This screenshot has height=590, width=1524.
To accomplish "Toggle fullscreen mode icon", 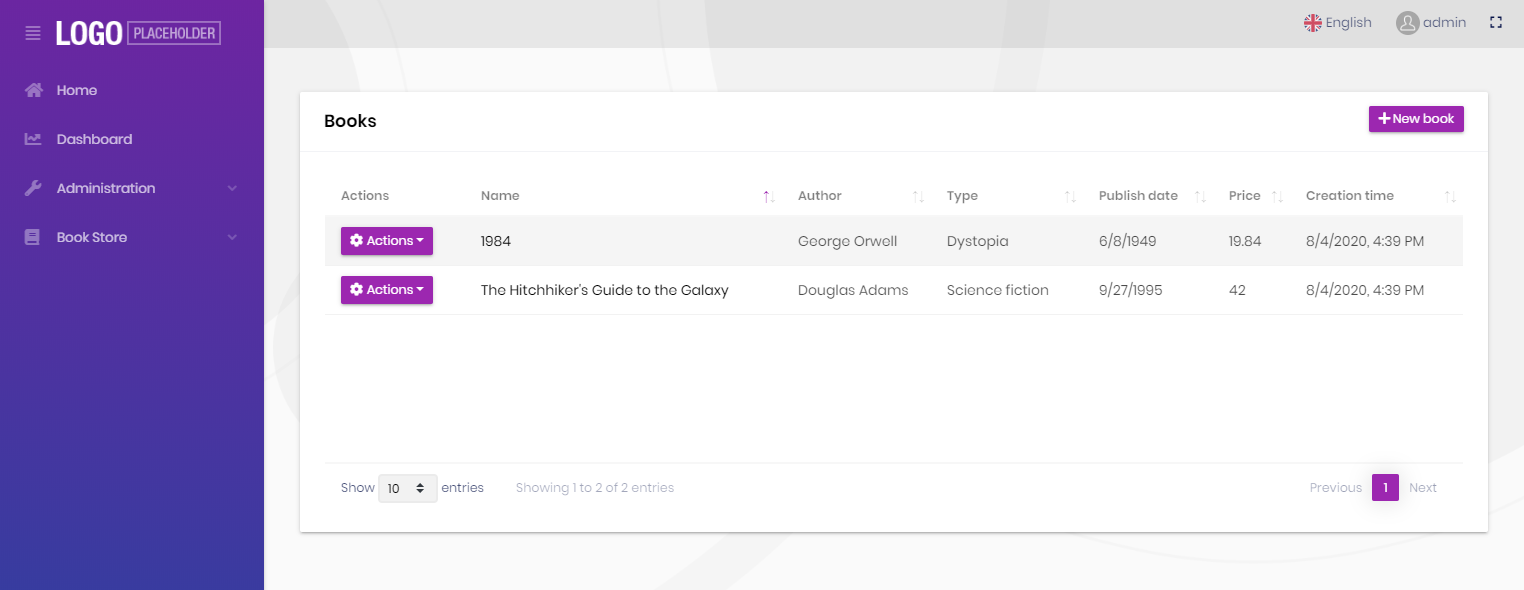I will pos(1496,22).
